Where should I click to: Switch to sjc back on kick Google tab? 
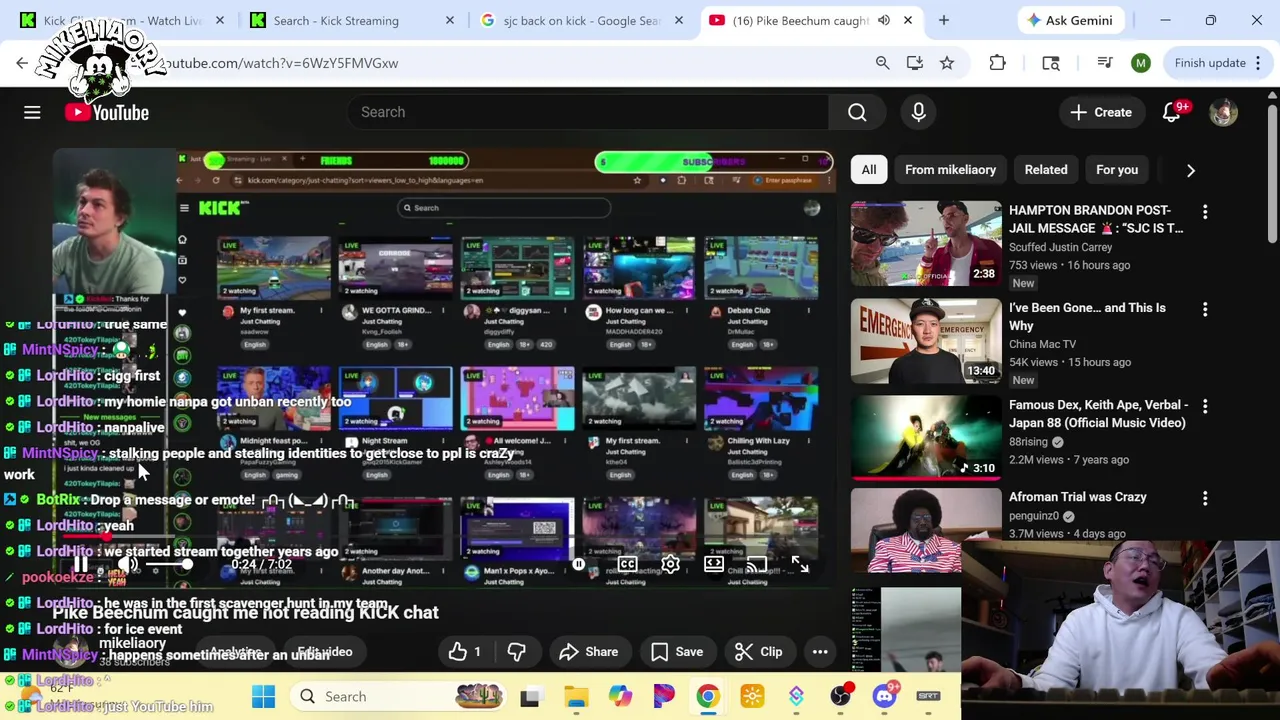point(580,20)
